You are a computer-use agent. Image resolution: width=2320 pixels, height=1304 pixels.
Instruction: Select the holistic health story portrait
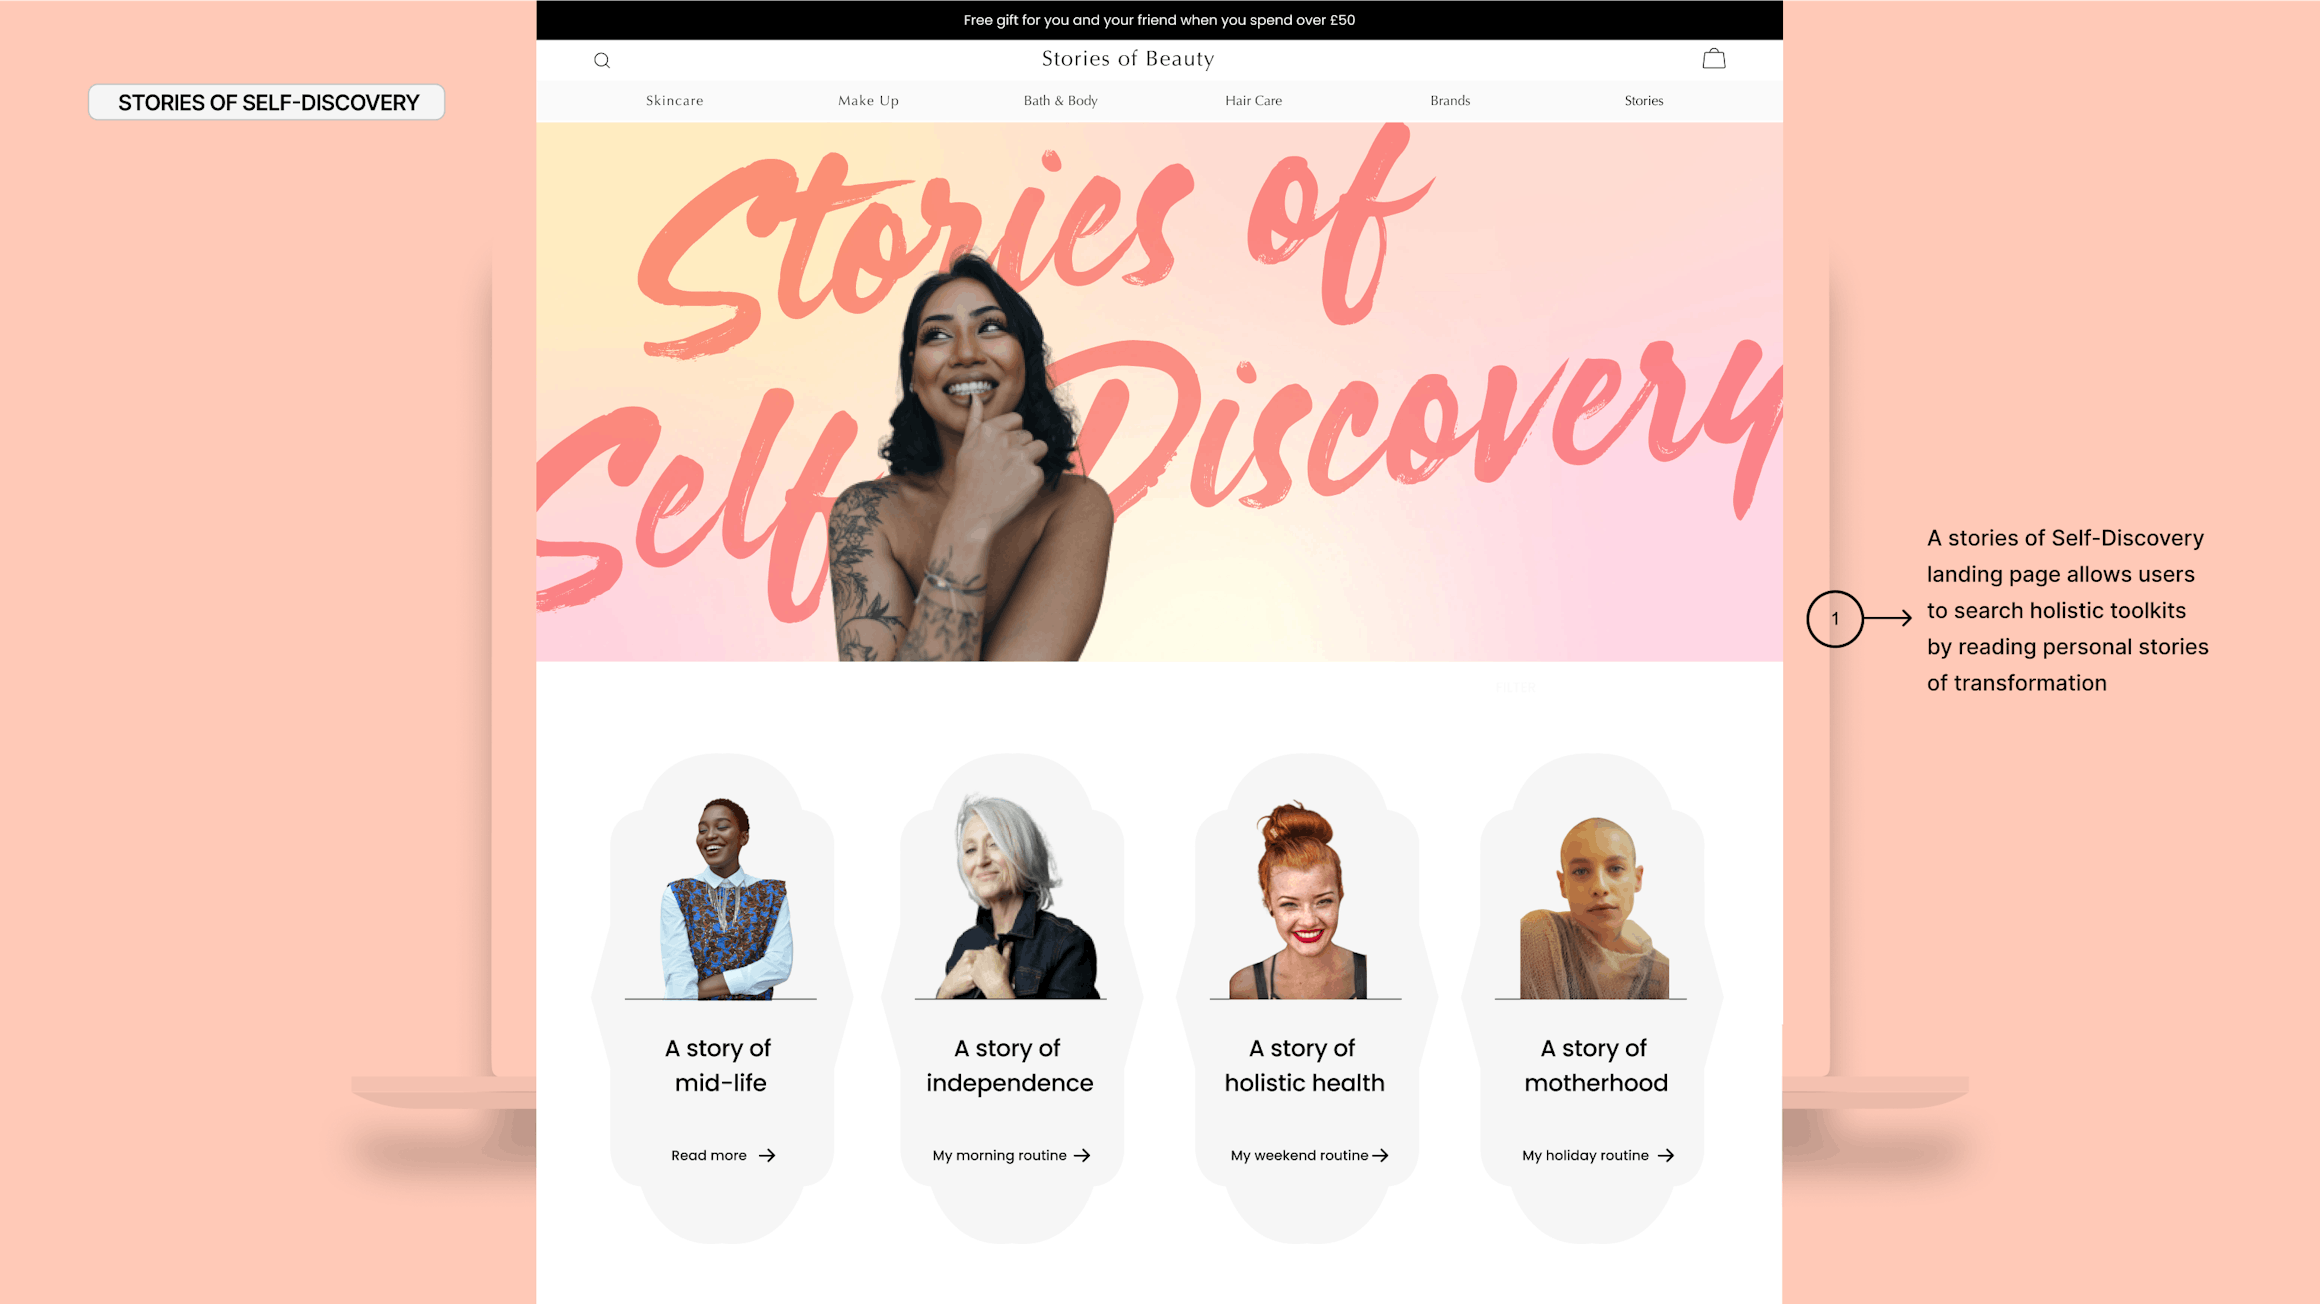point(1305,898)
